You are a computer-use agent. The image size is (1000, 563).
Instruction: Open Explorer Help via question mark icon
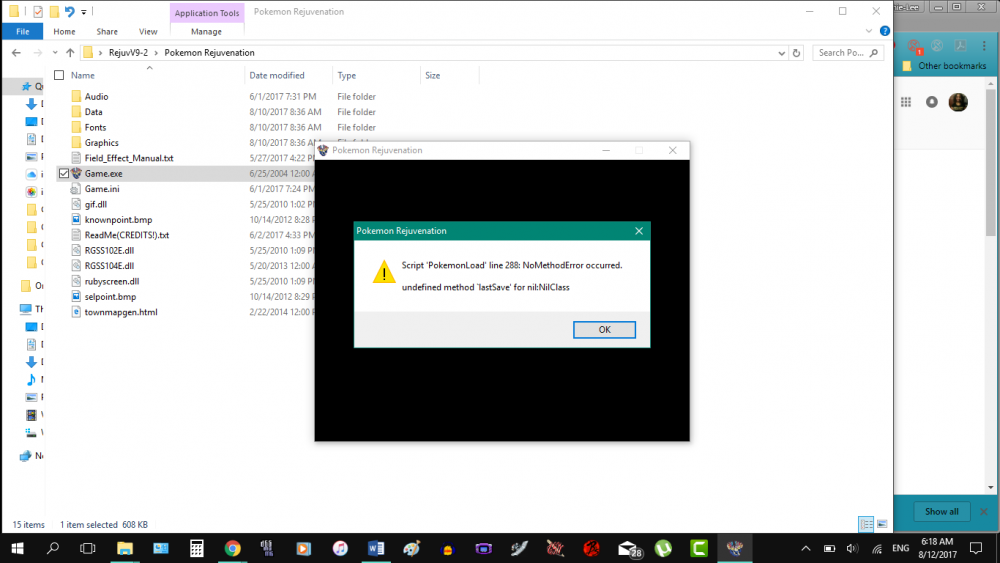(885, 31)
